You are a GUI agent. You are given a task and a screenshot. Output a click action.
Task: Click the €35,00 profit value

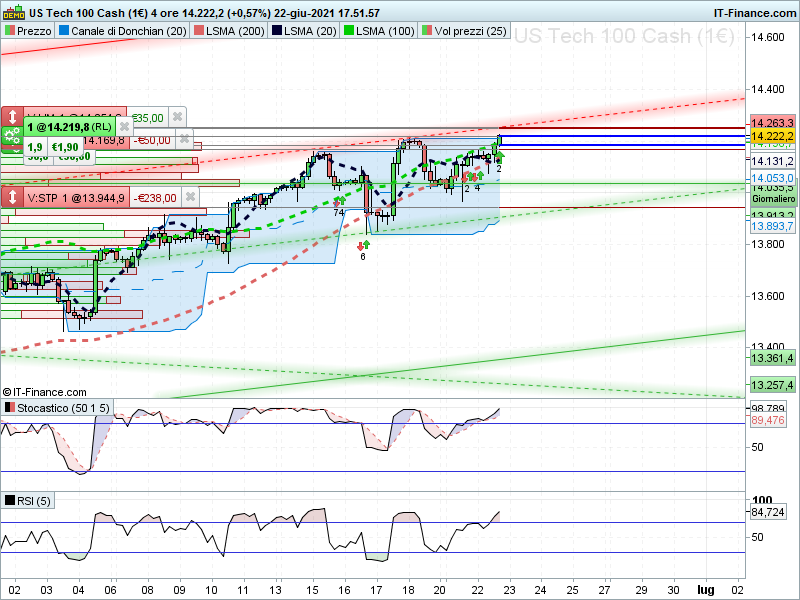point(147,118)
